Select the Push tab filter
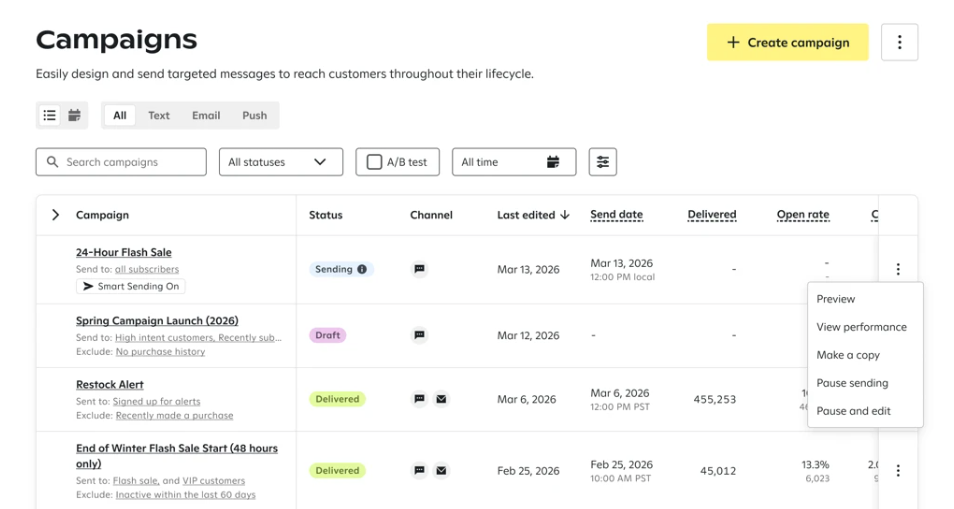Viewport: 954px width, 509px height. 254,116
